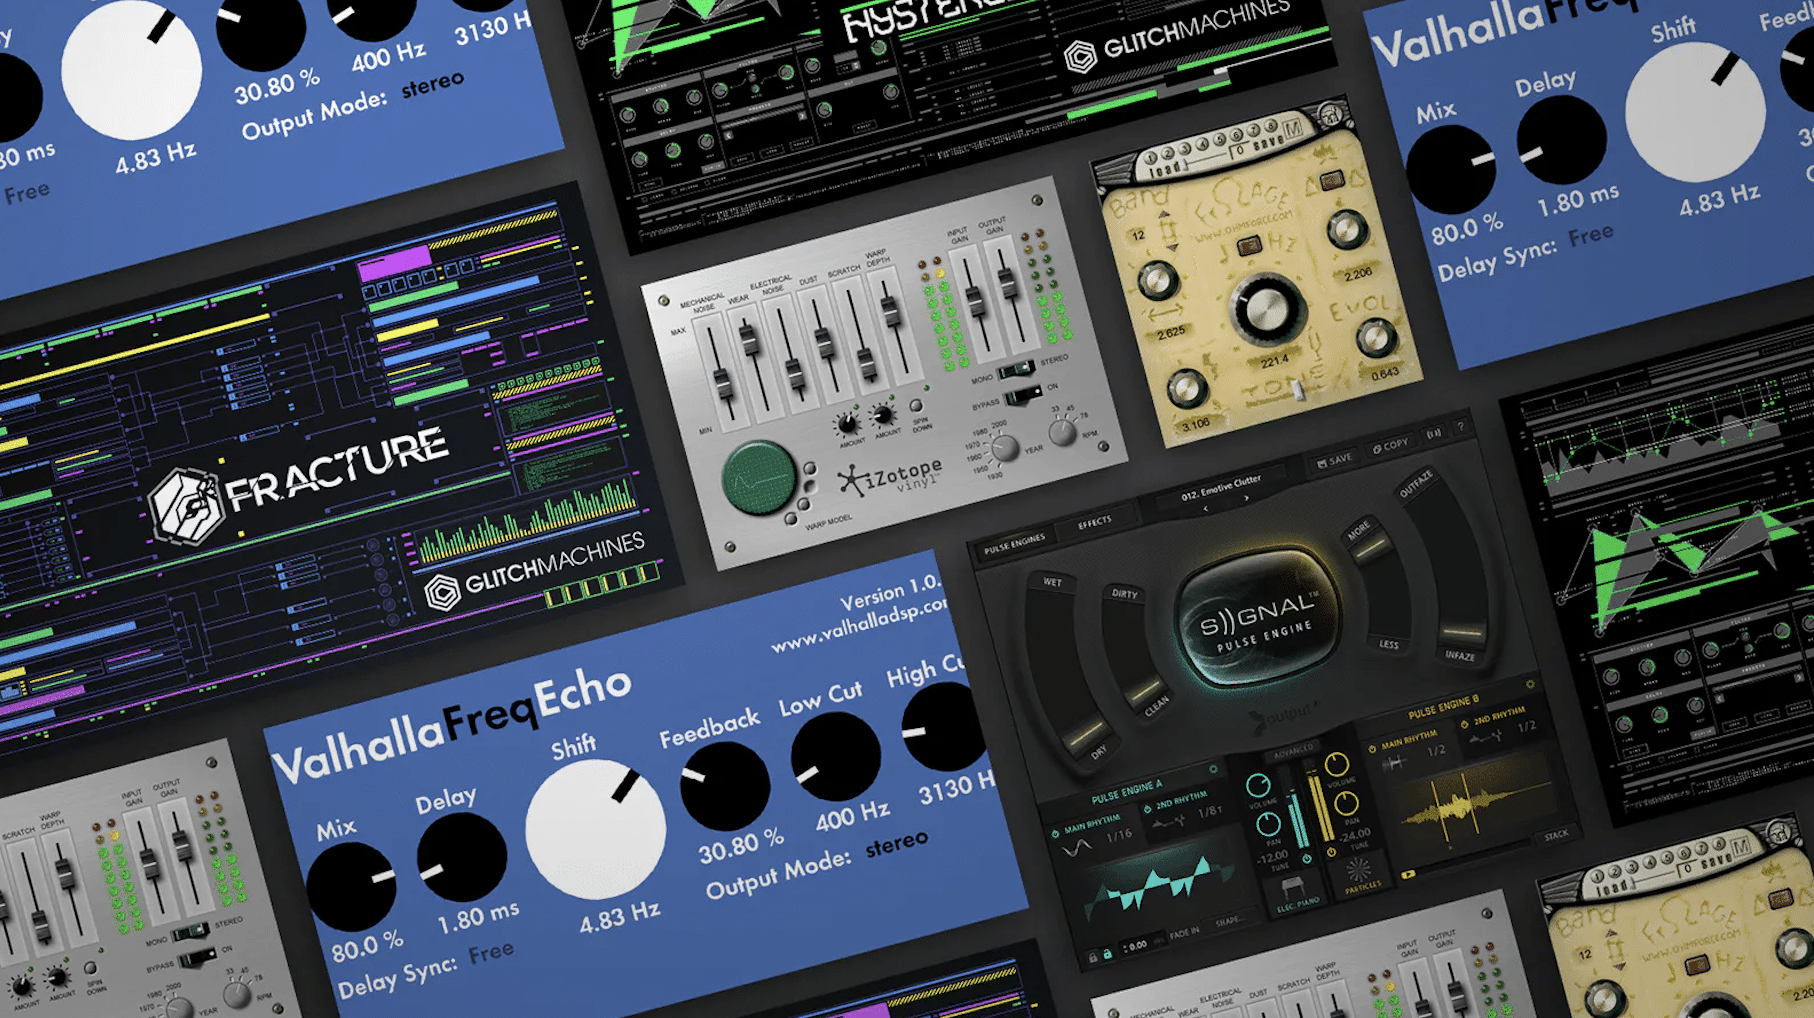Viewport: 1814px width, 1018px height.
Task: Click the RPM knob in fully visible Vinyl
Action: pyautogui.click(x=1062, y=432)
